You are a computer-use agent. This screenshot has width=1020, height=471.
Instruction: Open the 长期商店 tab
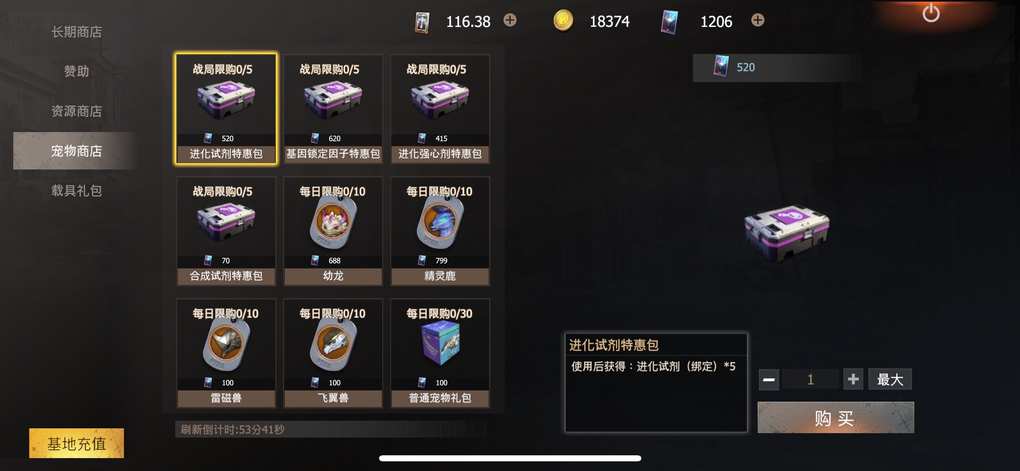[x=77, y=31]
